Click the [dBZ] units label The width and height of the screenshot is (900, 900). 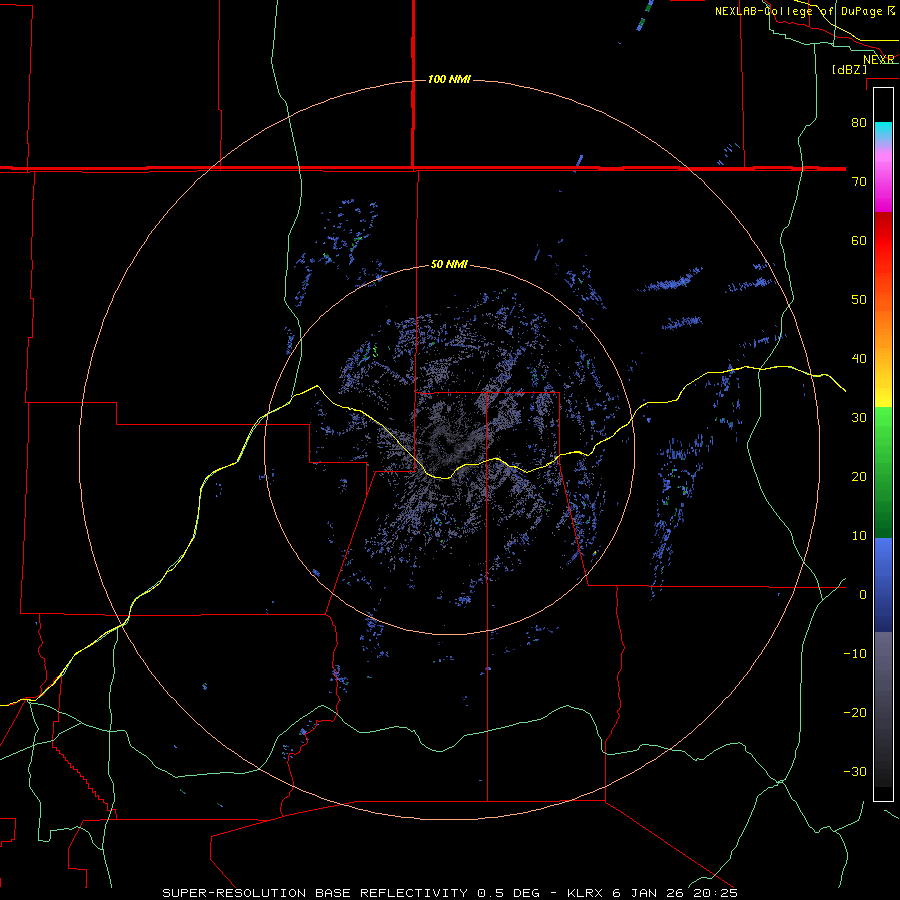pyautogui.click(x=849, y=69)
